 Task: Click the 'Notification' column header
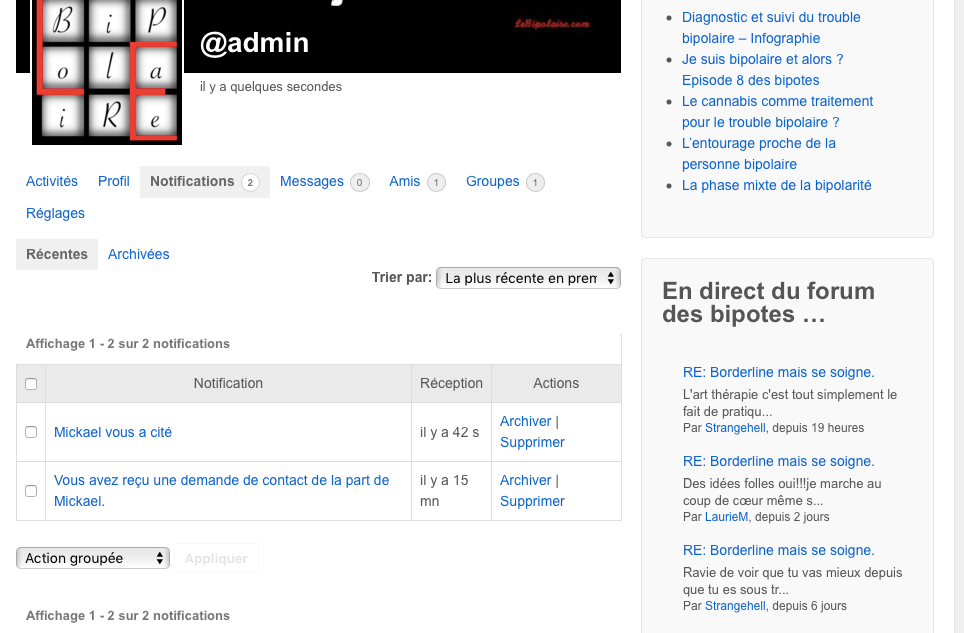tap(228, 383)
